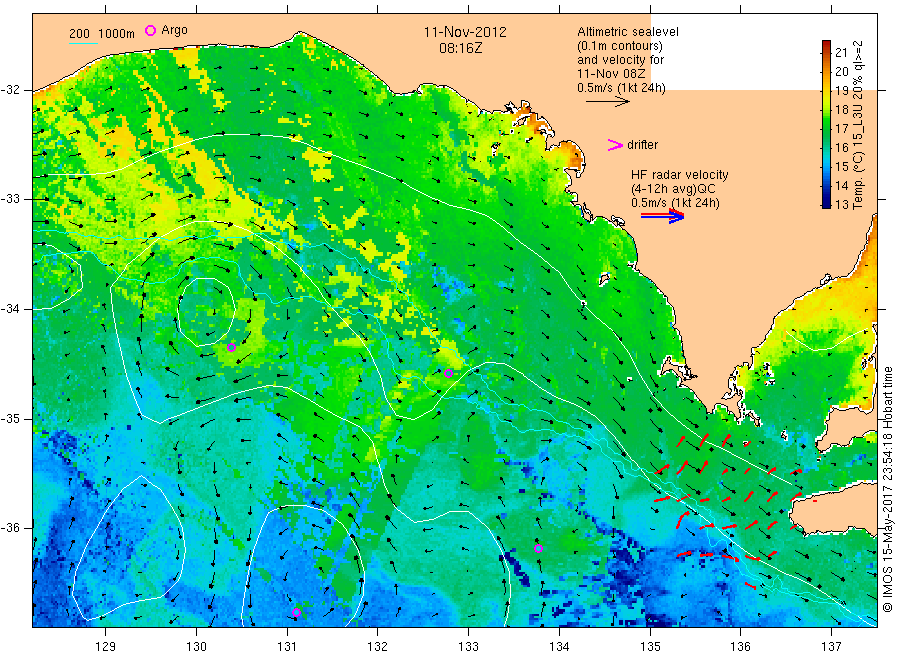The height and width of the screenshot is (660, 900).
Task: Click the 'drifter' legend label
Action: (x=642, y=145)
